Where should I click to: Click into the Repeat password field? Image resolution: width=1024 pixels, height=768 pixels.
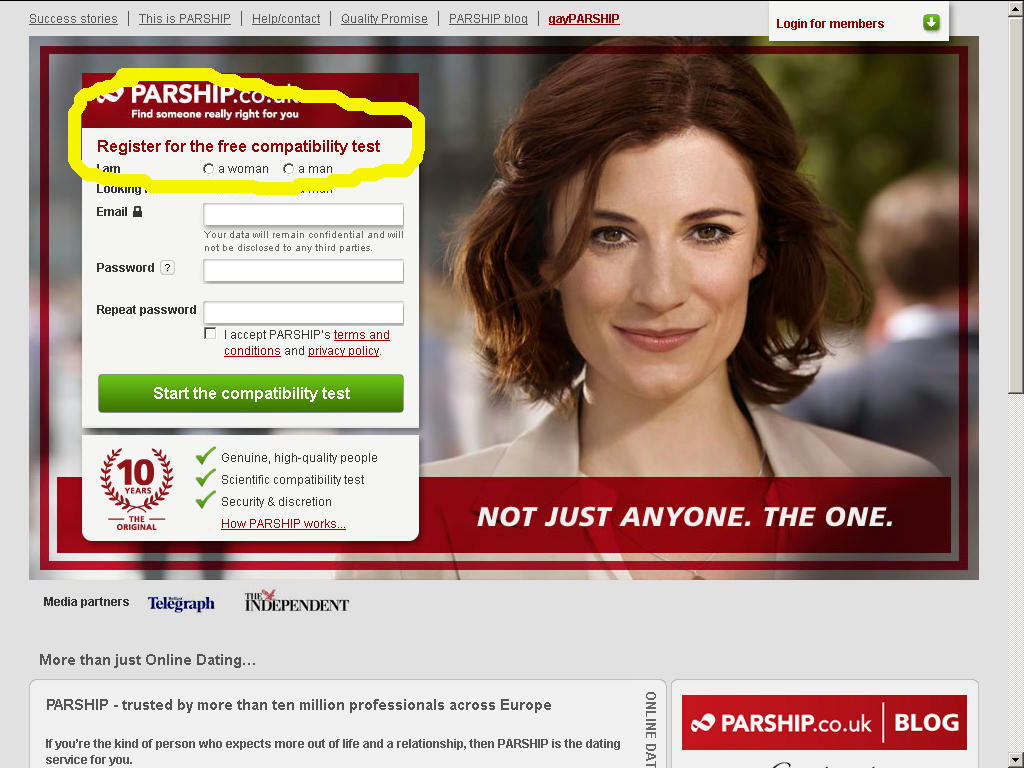pyautogui.click(x=303, y=312)
